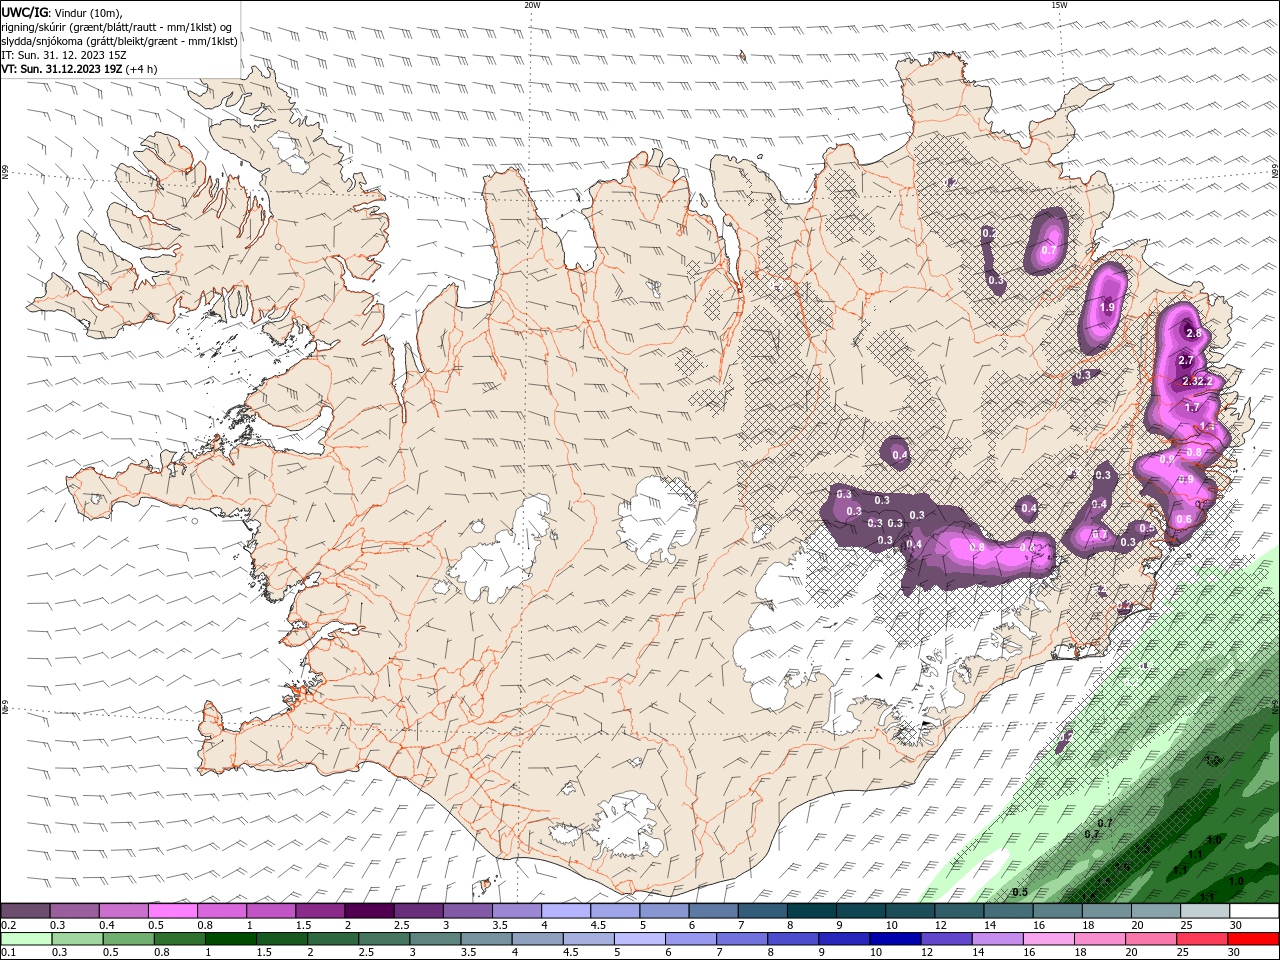Select the lavender 4 snow legend swatch

[566, 911]
